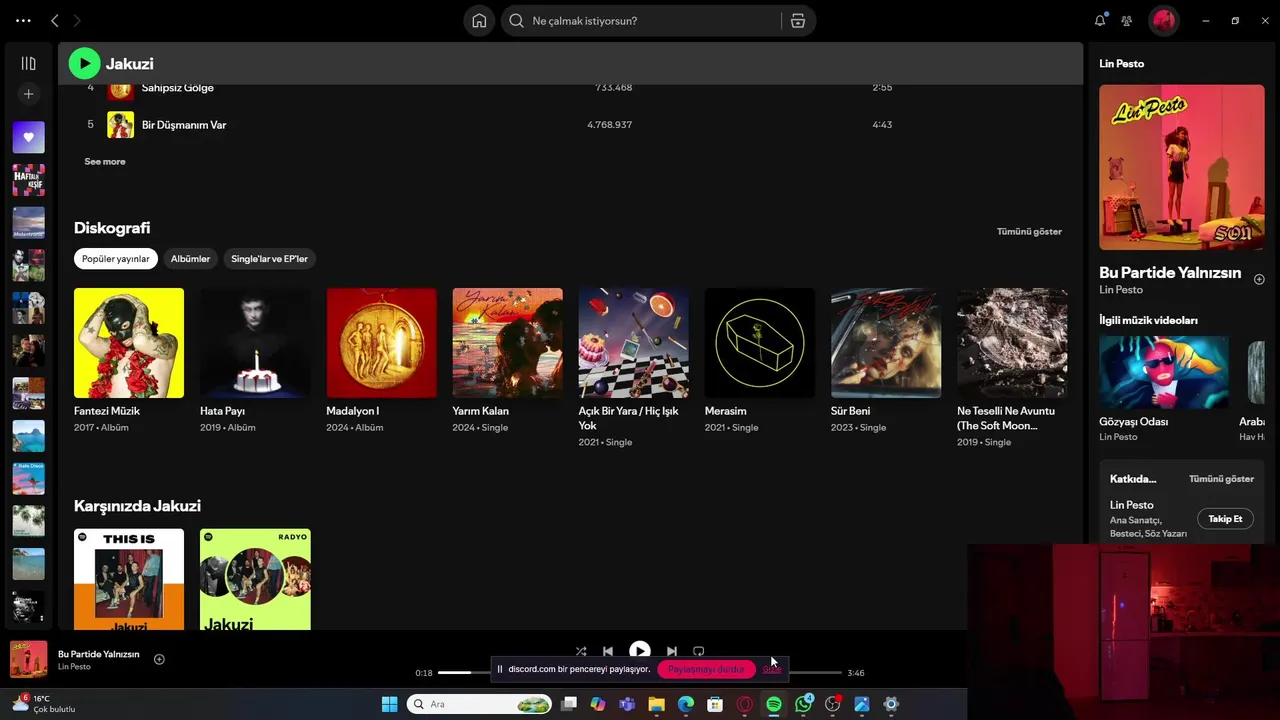Screen dimensions: 1280x720
Task: Open notifications bell
Action: click(1100, 20)
